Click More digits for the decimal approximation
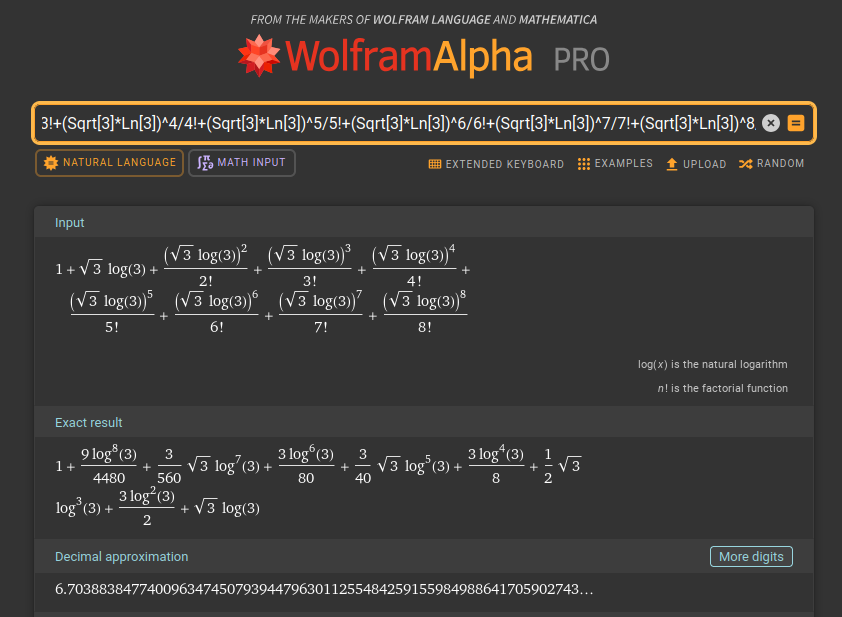Screen dimensions: 842x617 point(751,557)
